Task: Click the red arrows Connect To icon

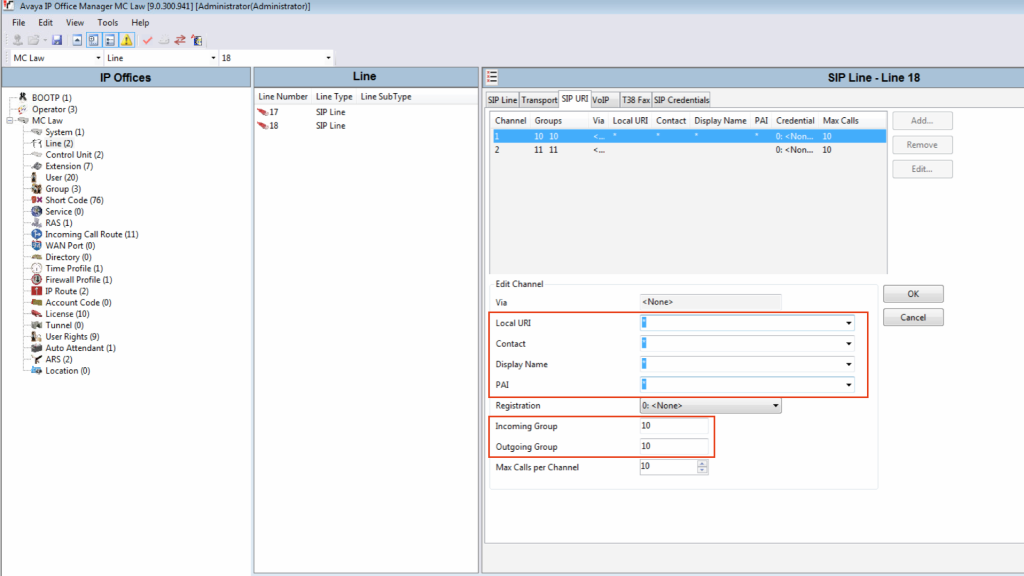Action: 180,40
